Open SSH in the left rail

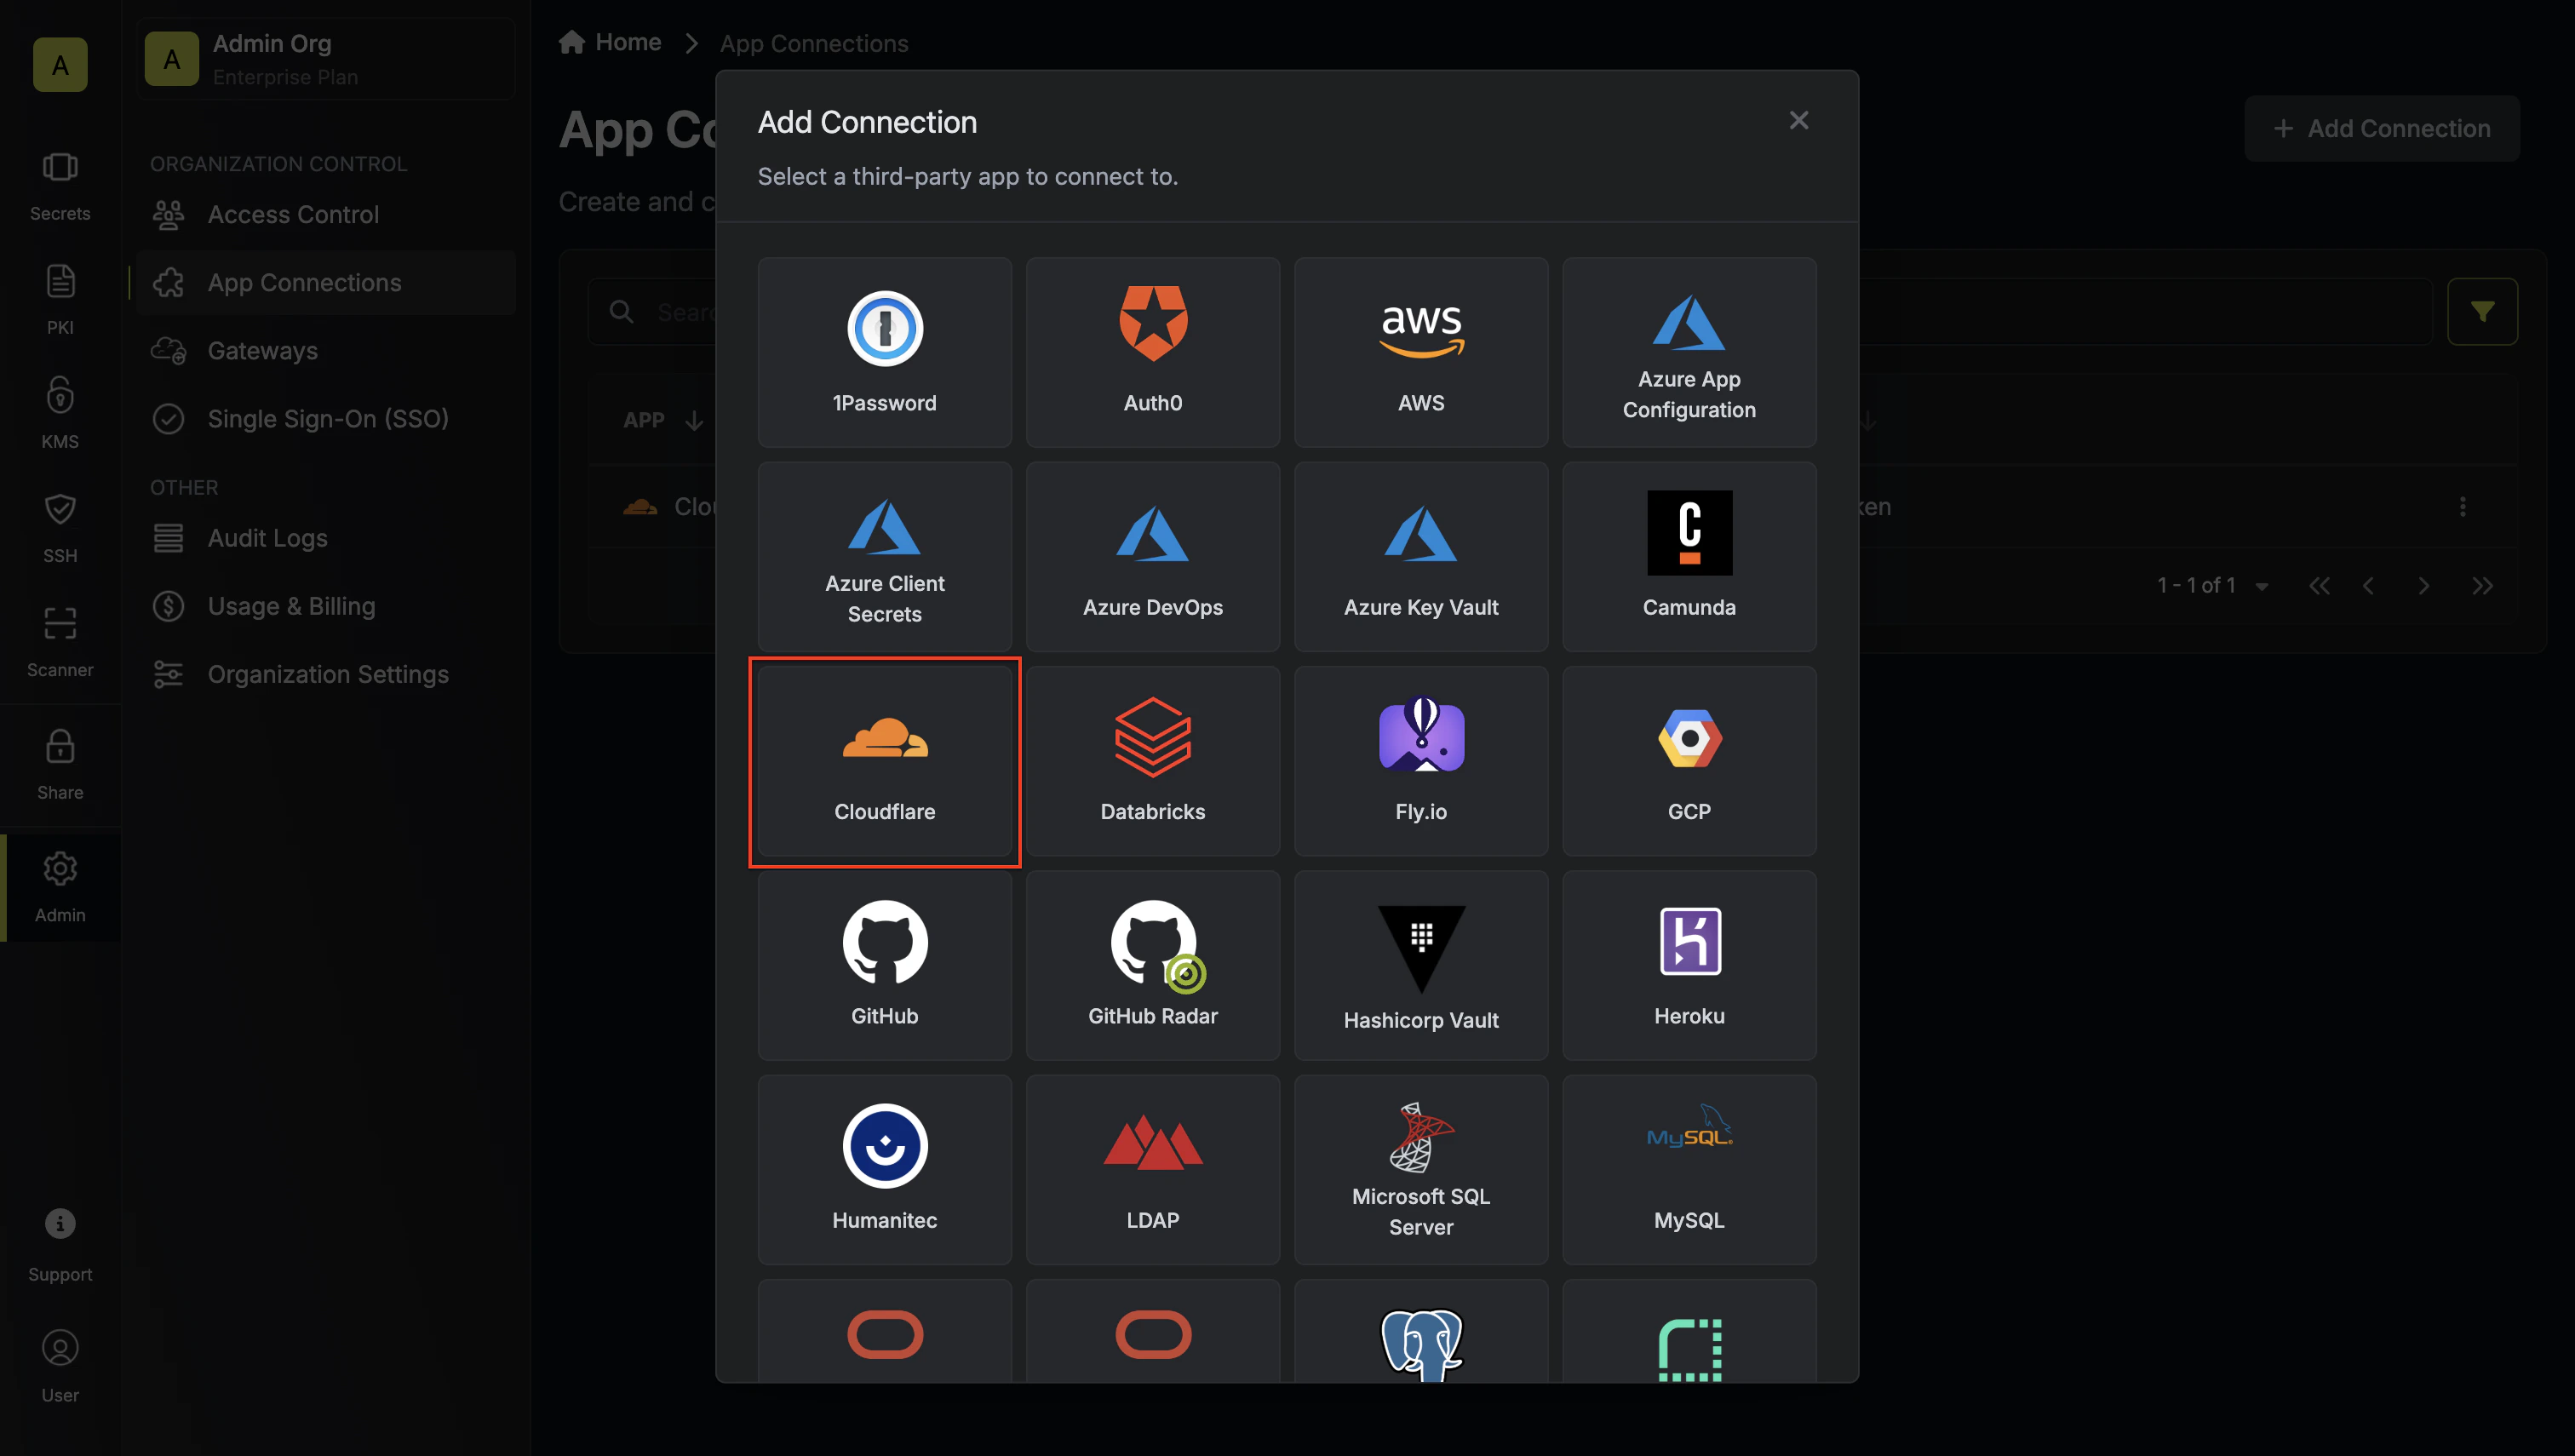(60, 528)
